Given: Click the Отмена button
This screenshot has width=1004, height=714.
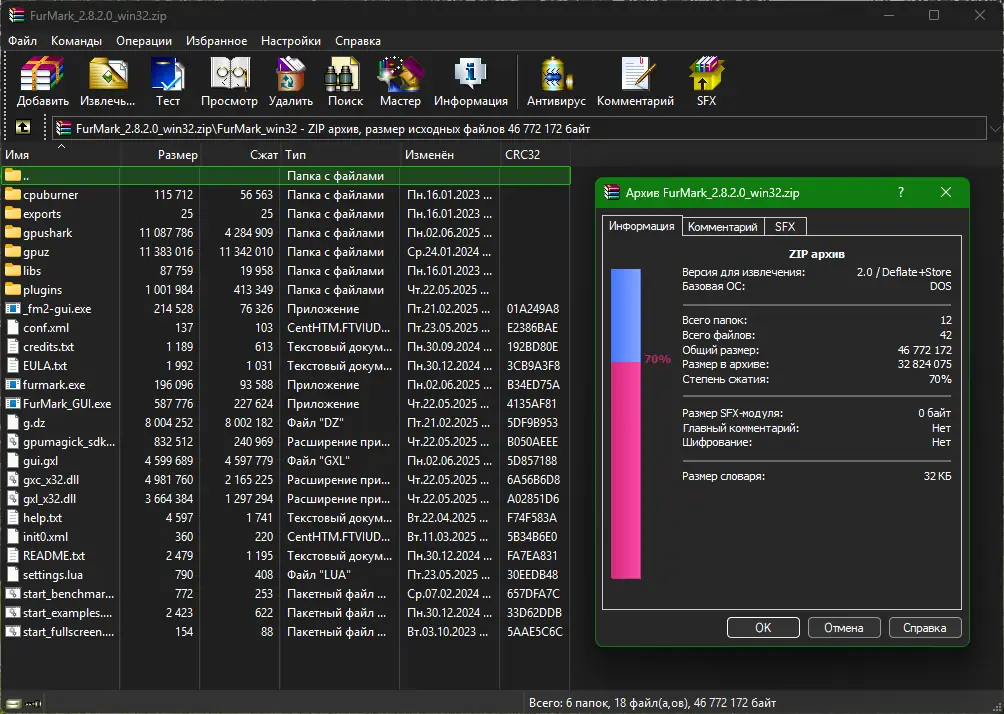Looking at the screenshot, I should (x=844, y=628).
